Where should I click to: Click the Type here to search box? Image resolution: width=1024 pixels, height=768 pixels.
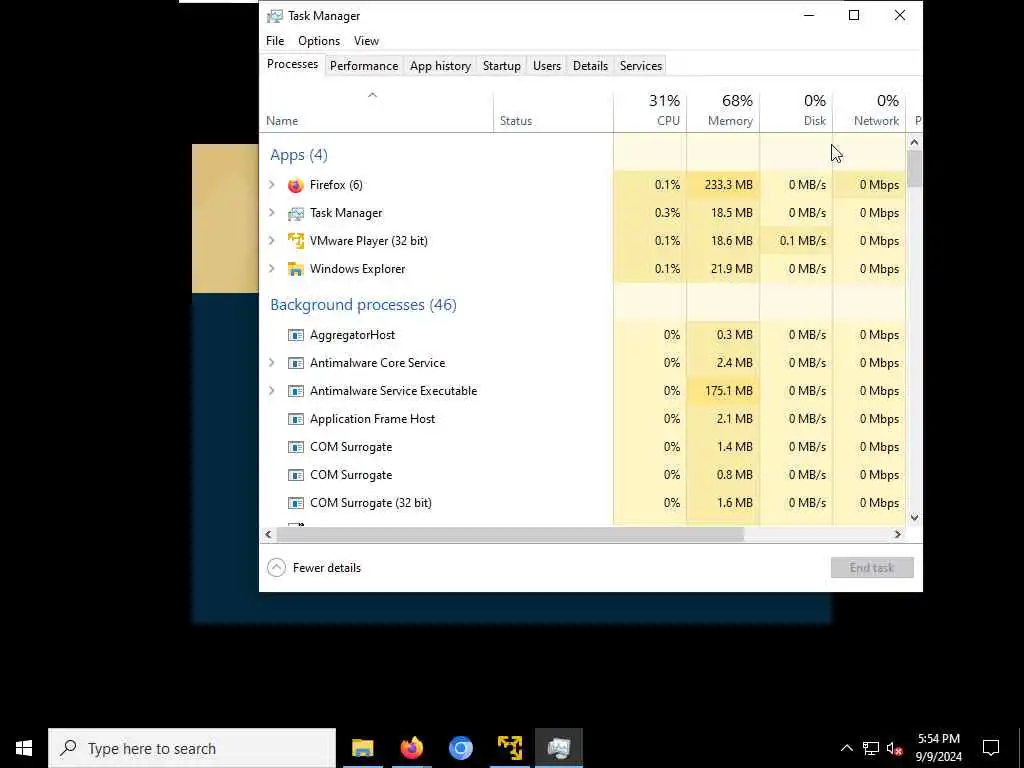click(192, 748)
